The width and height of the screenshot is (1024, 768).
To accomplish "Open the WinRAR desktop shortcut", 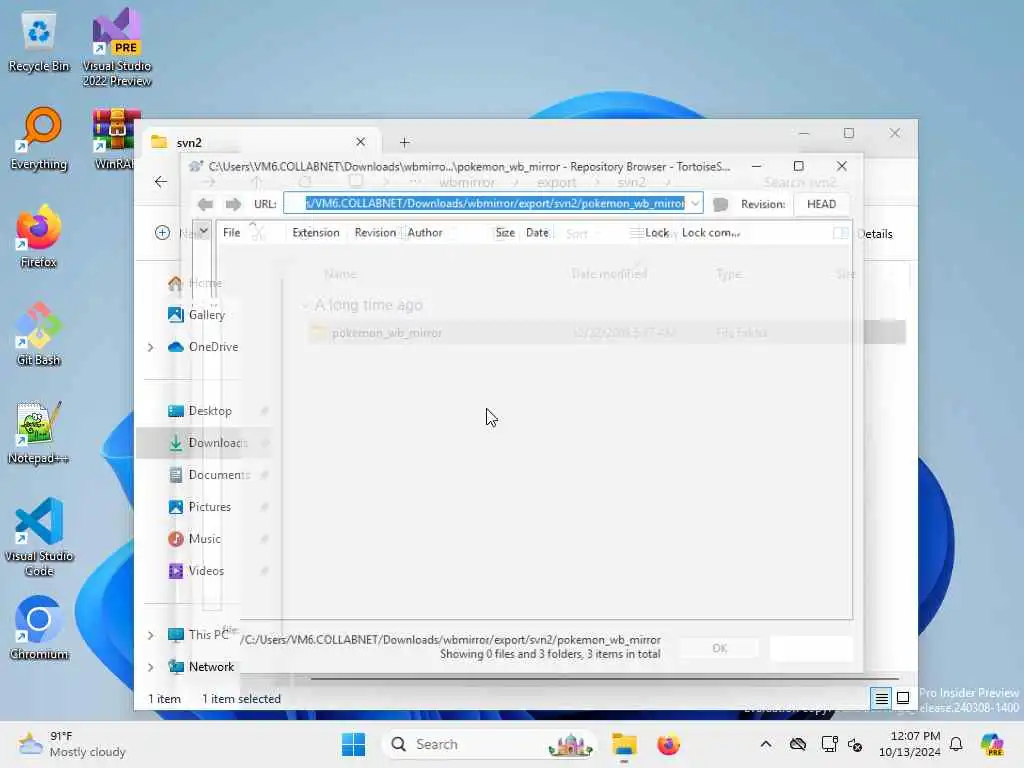I will coord(116,139).
